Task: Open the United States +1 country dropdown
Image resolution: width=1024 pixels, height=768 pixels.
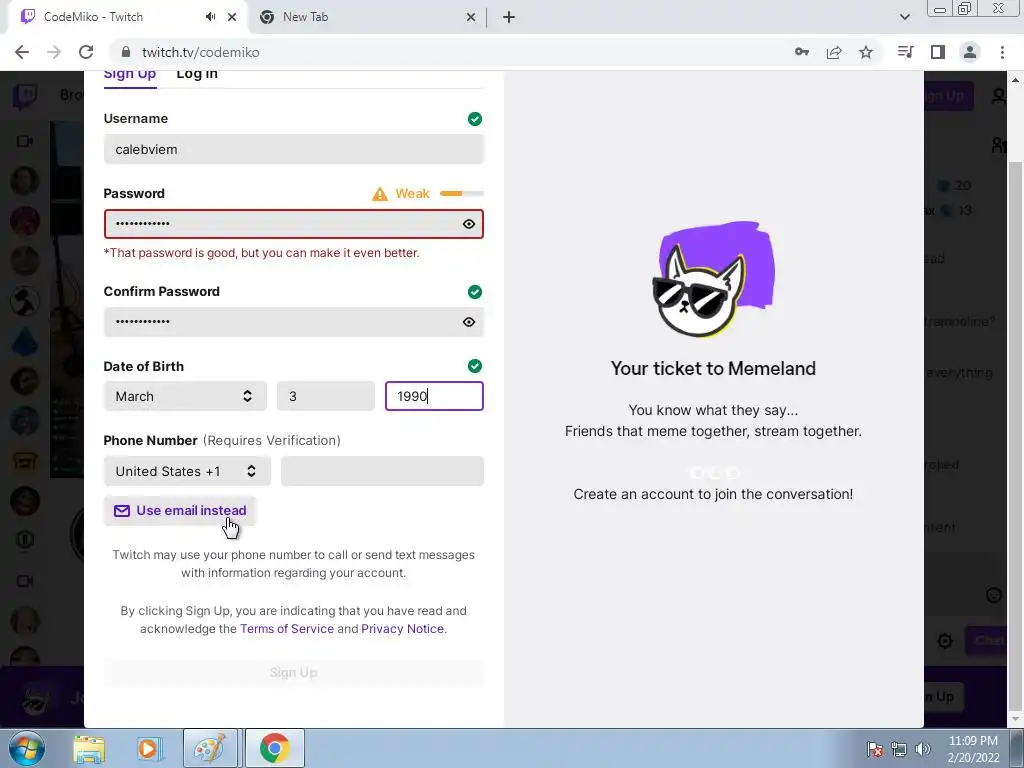Action: coord(187,472)
